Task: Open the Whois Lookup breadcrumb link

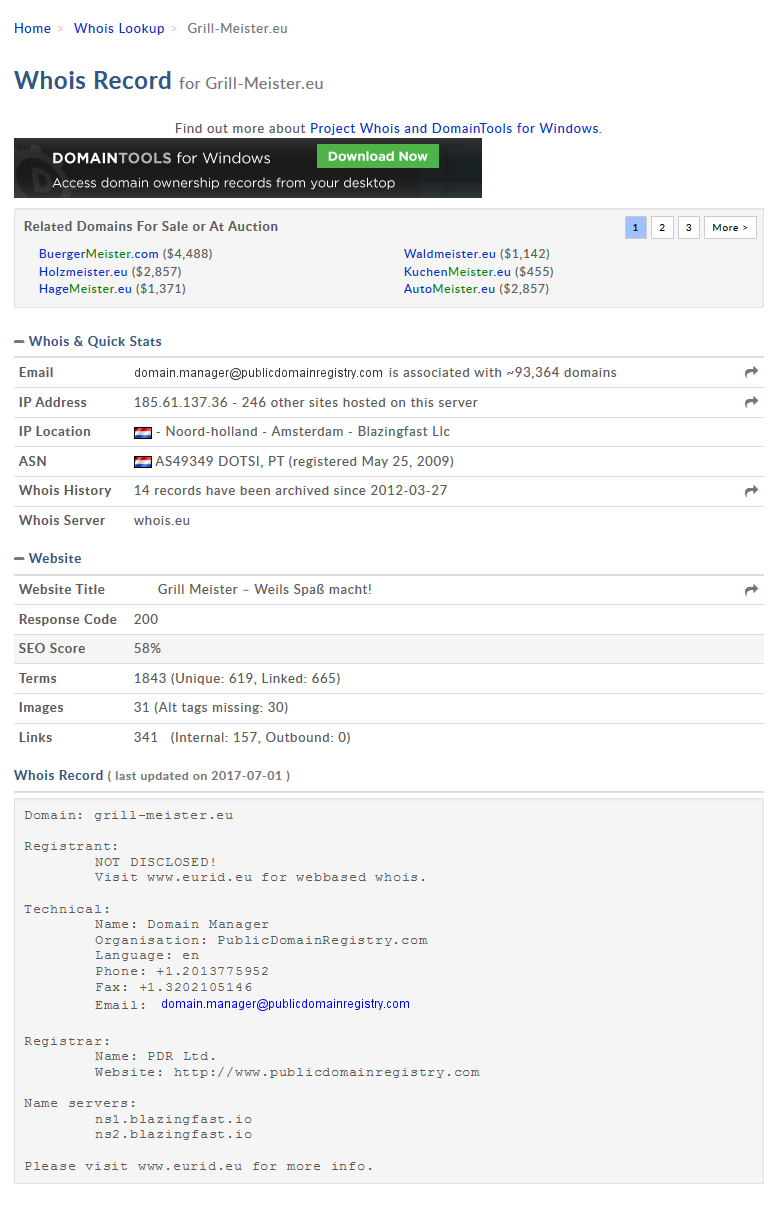Action: click(119, 28)
